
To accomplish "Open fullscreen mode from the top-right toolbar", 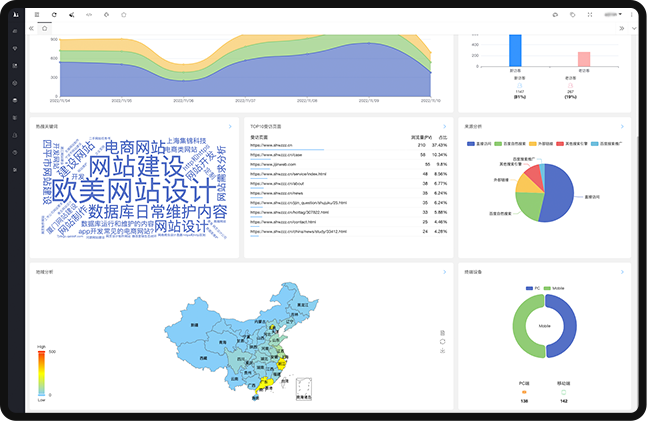I will (x=590, y=15).
